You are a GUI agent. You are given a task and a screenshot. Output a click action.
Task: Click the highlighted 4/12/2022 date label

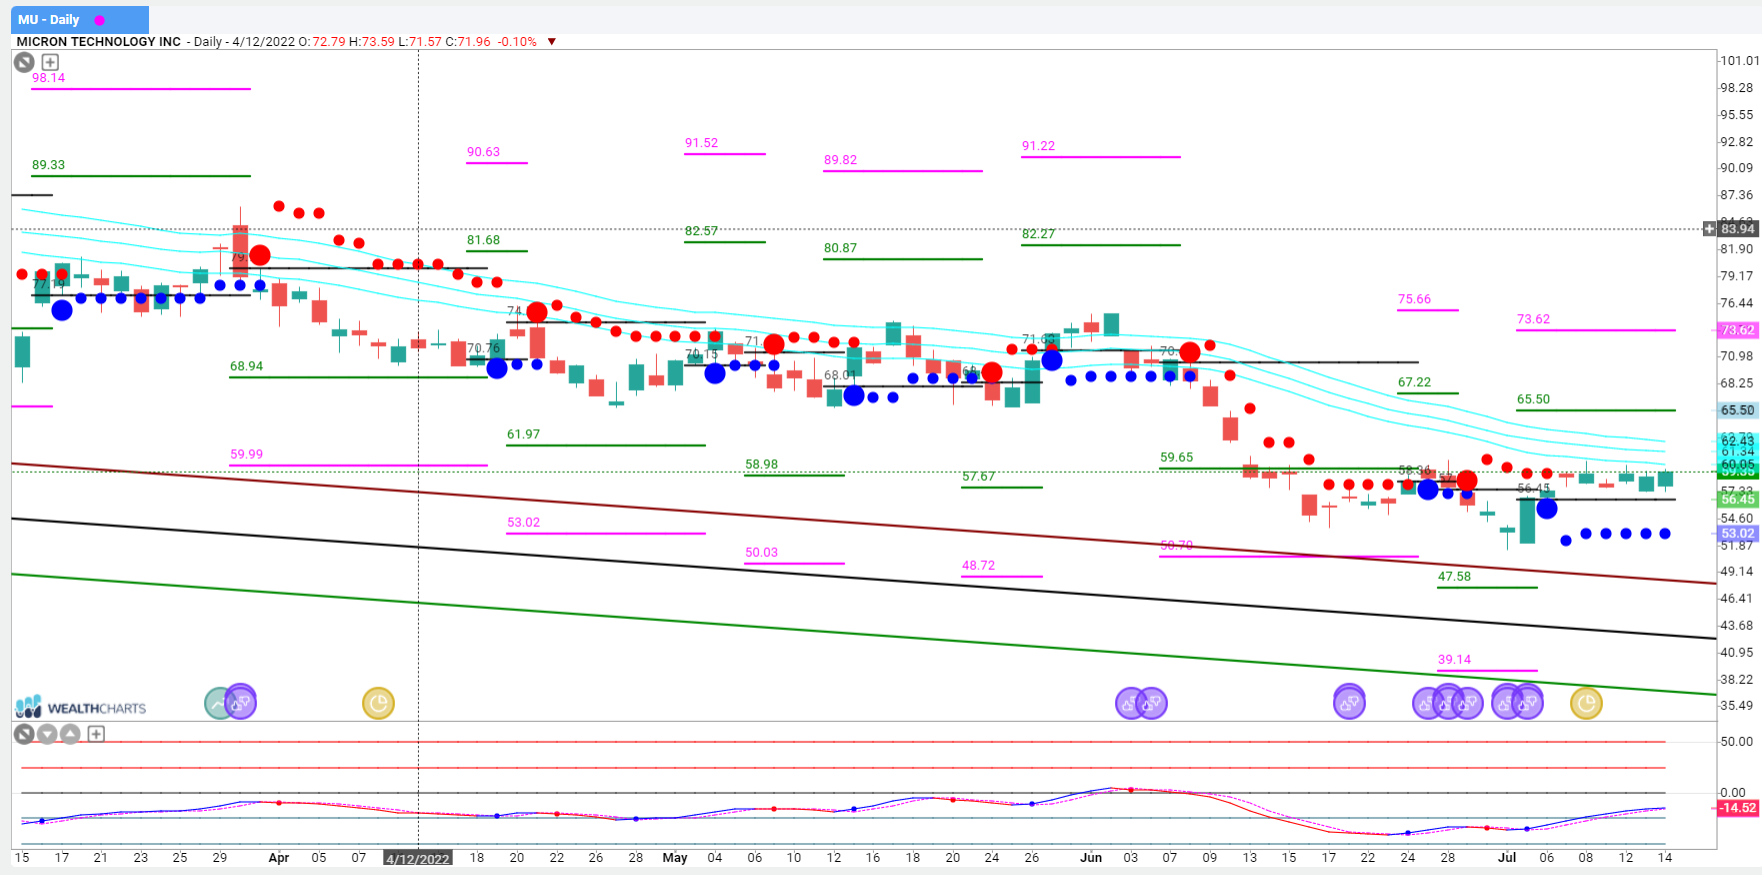(x=418, y=858)
